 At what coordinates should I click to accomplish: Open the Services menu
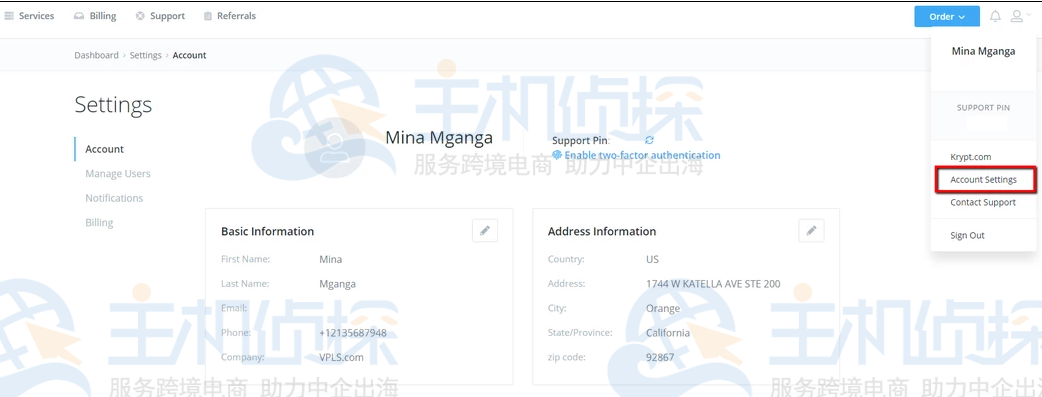pyautogui.click(x=29, y=16)
